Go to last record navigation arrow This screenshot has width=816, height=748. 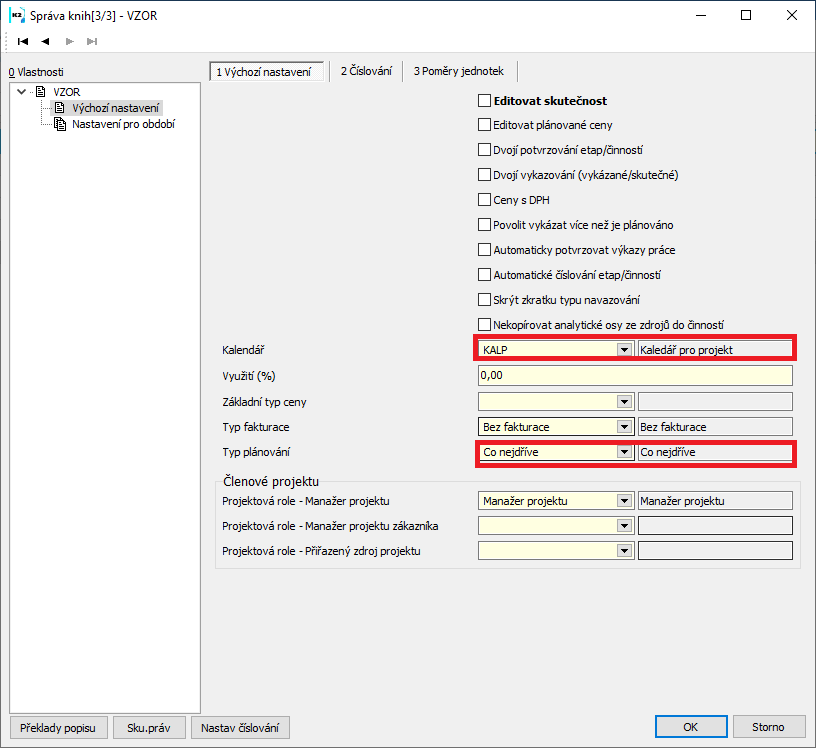[92, 42]
